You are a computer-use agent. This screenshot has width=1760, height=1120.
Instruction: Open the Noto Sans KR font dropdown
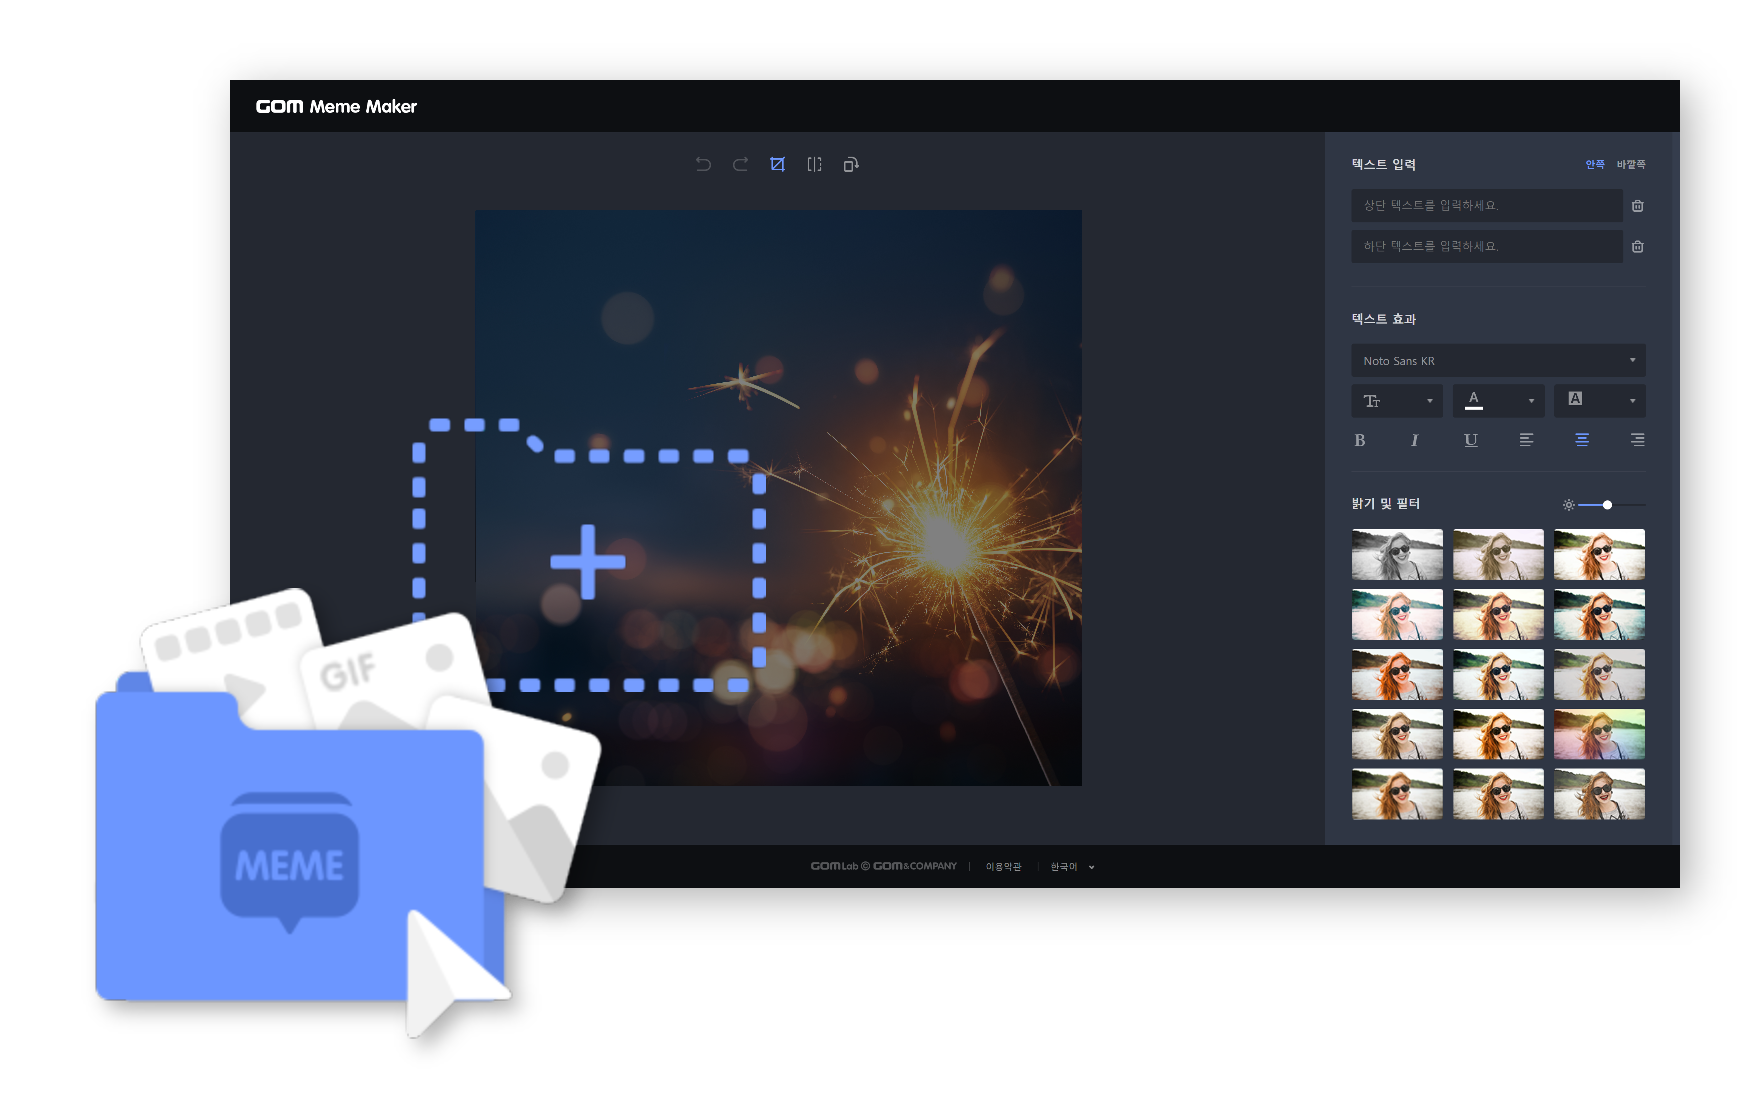coord(1497,361)
